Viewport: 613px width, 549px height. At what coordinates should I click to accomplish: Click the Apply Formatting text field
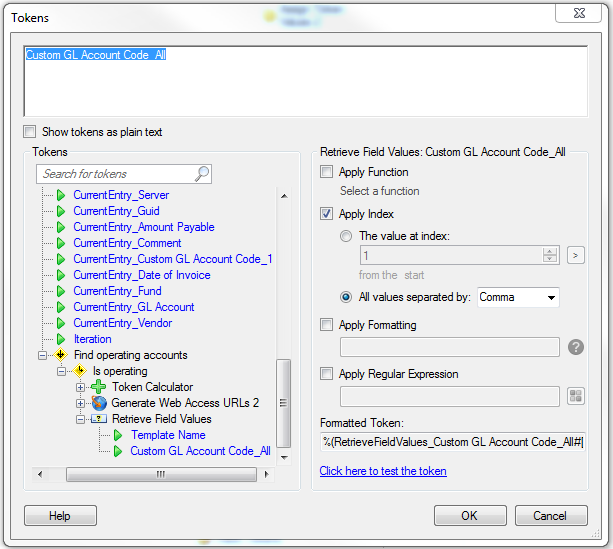pos(450,347)
